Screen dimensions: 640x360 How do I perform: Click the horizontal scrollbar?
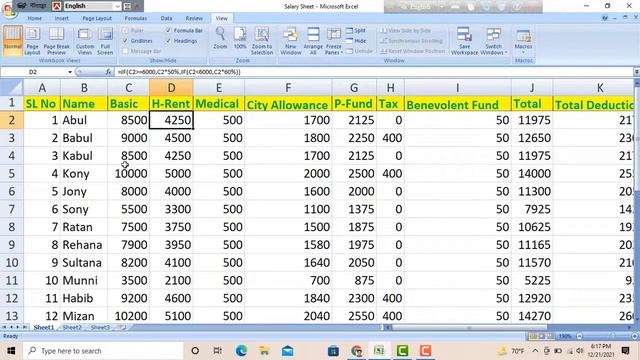[469, 327]
